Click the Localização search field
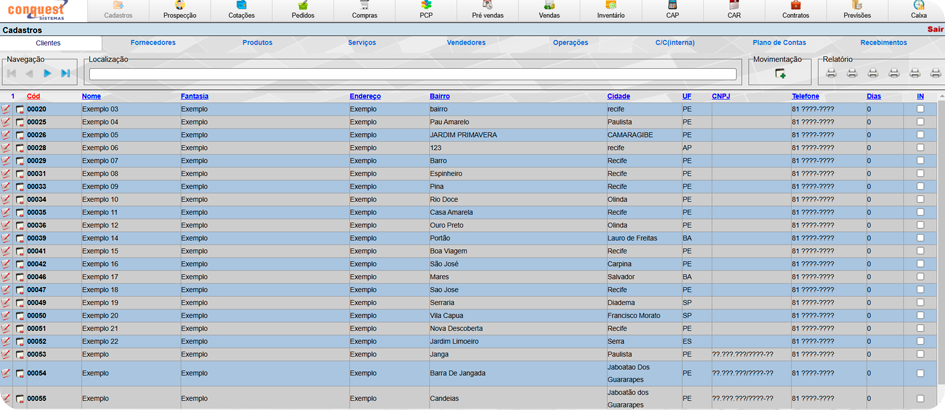This screenshot has height=410, width=945. (x=412, y=74)
